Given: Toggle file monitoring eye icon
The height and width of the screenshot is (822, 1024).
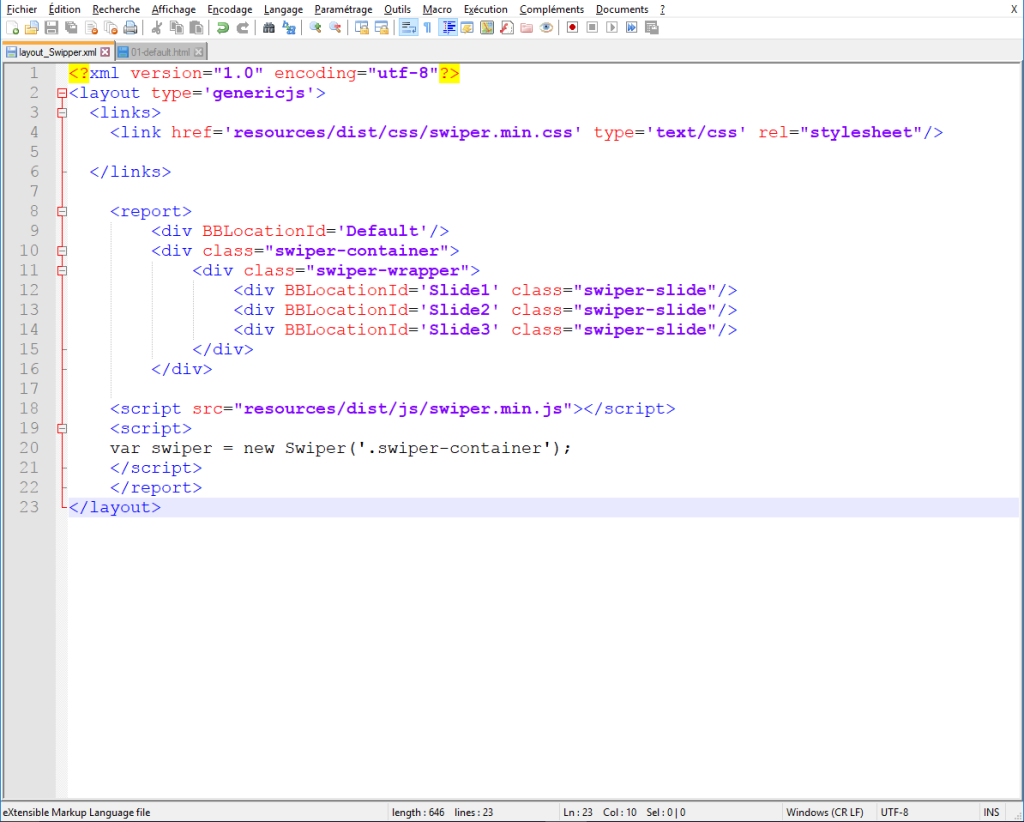Looking at the screenshot, I should pyautogui.click(x=547, y=27).
